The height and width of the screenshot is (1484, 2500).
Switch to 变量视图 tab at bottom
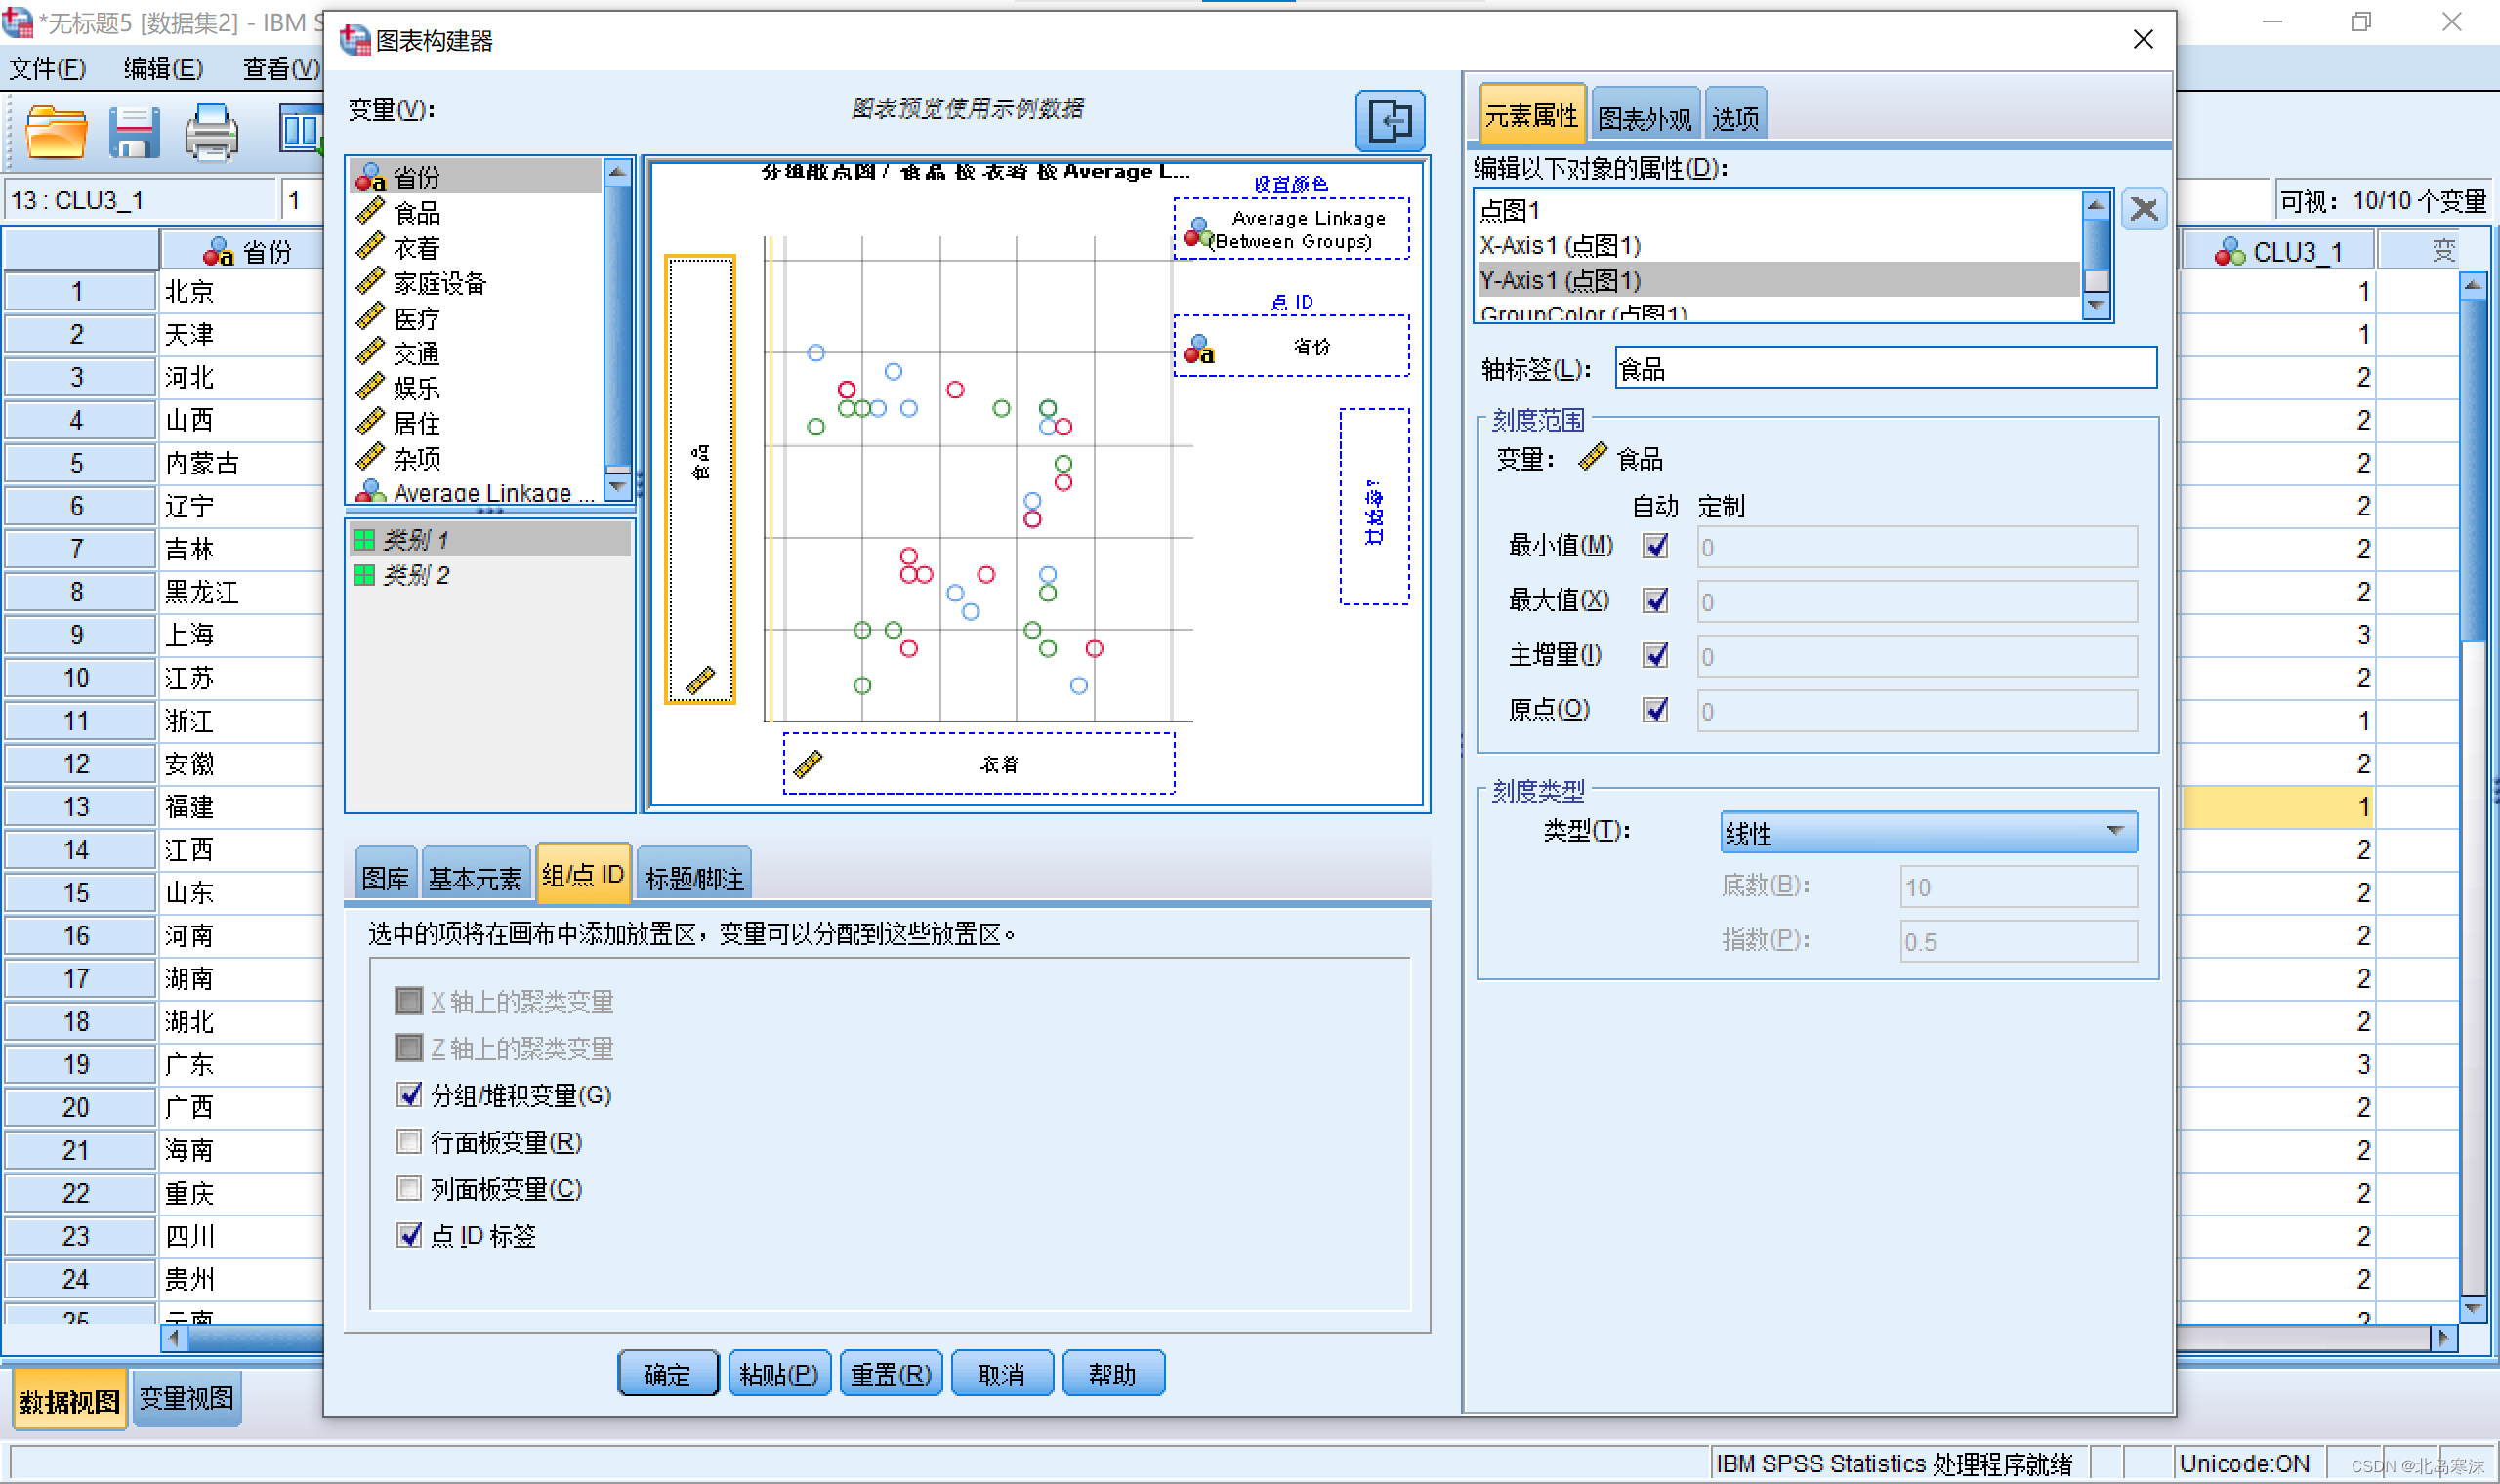[x=186, y=1398]
